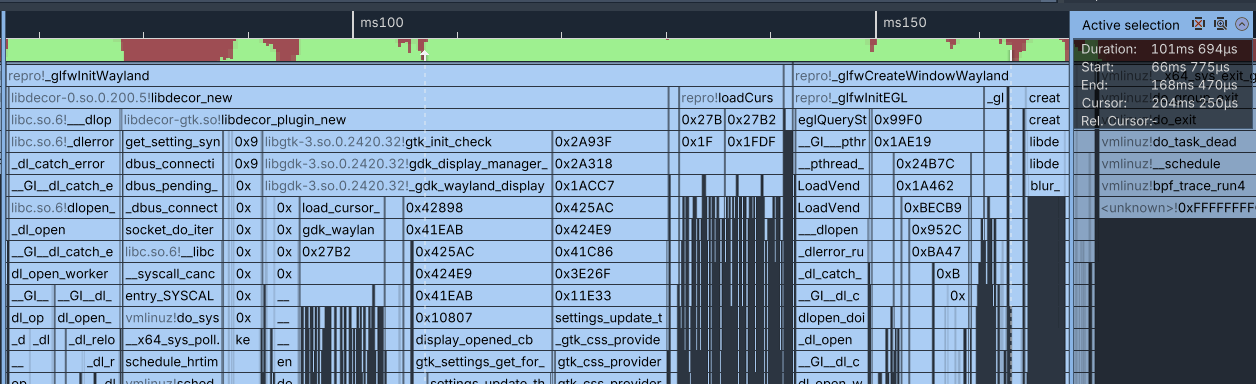Select the repro!_glfwInitWayland frame
Screen dimensions: 1256x384
pos(395,76)
